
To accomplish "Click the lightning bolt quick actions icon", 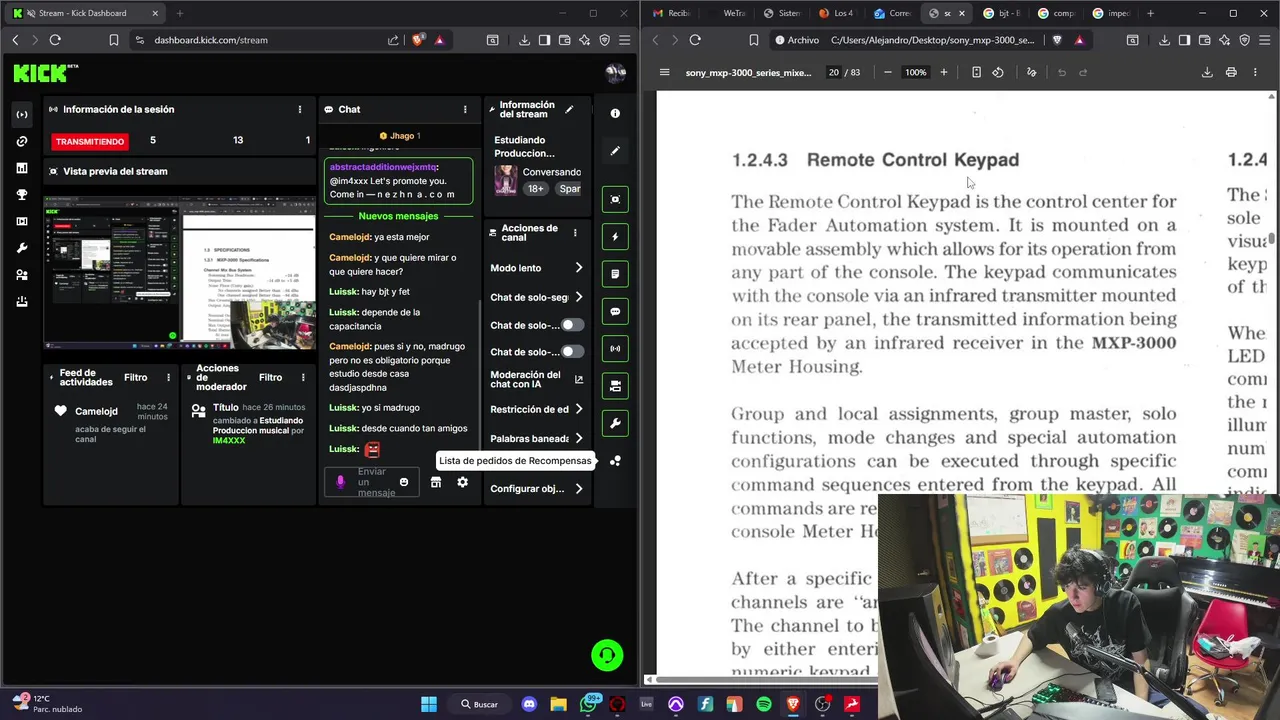I will click(x=615, y=237).
